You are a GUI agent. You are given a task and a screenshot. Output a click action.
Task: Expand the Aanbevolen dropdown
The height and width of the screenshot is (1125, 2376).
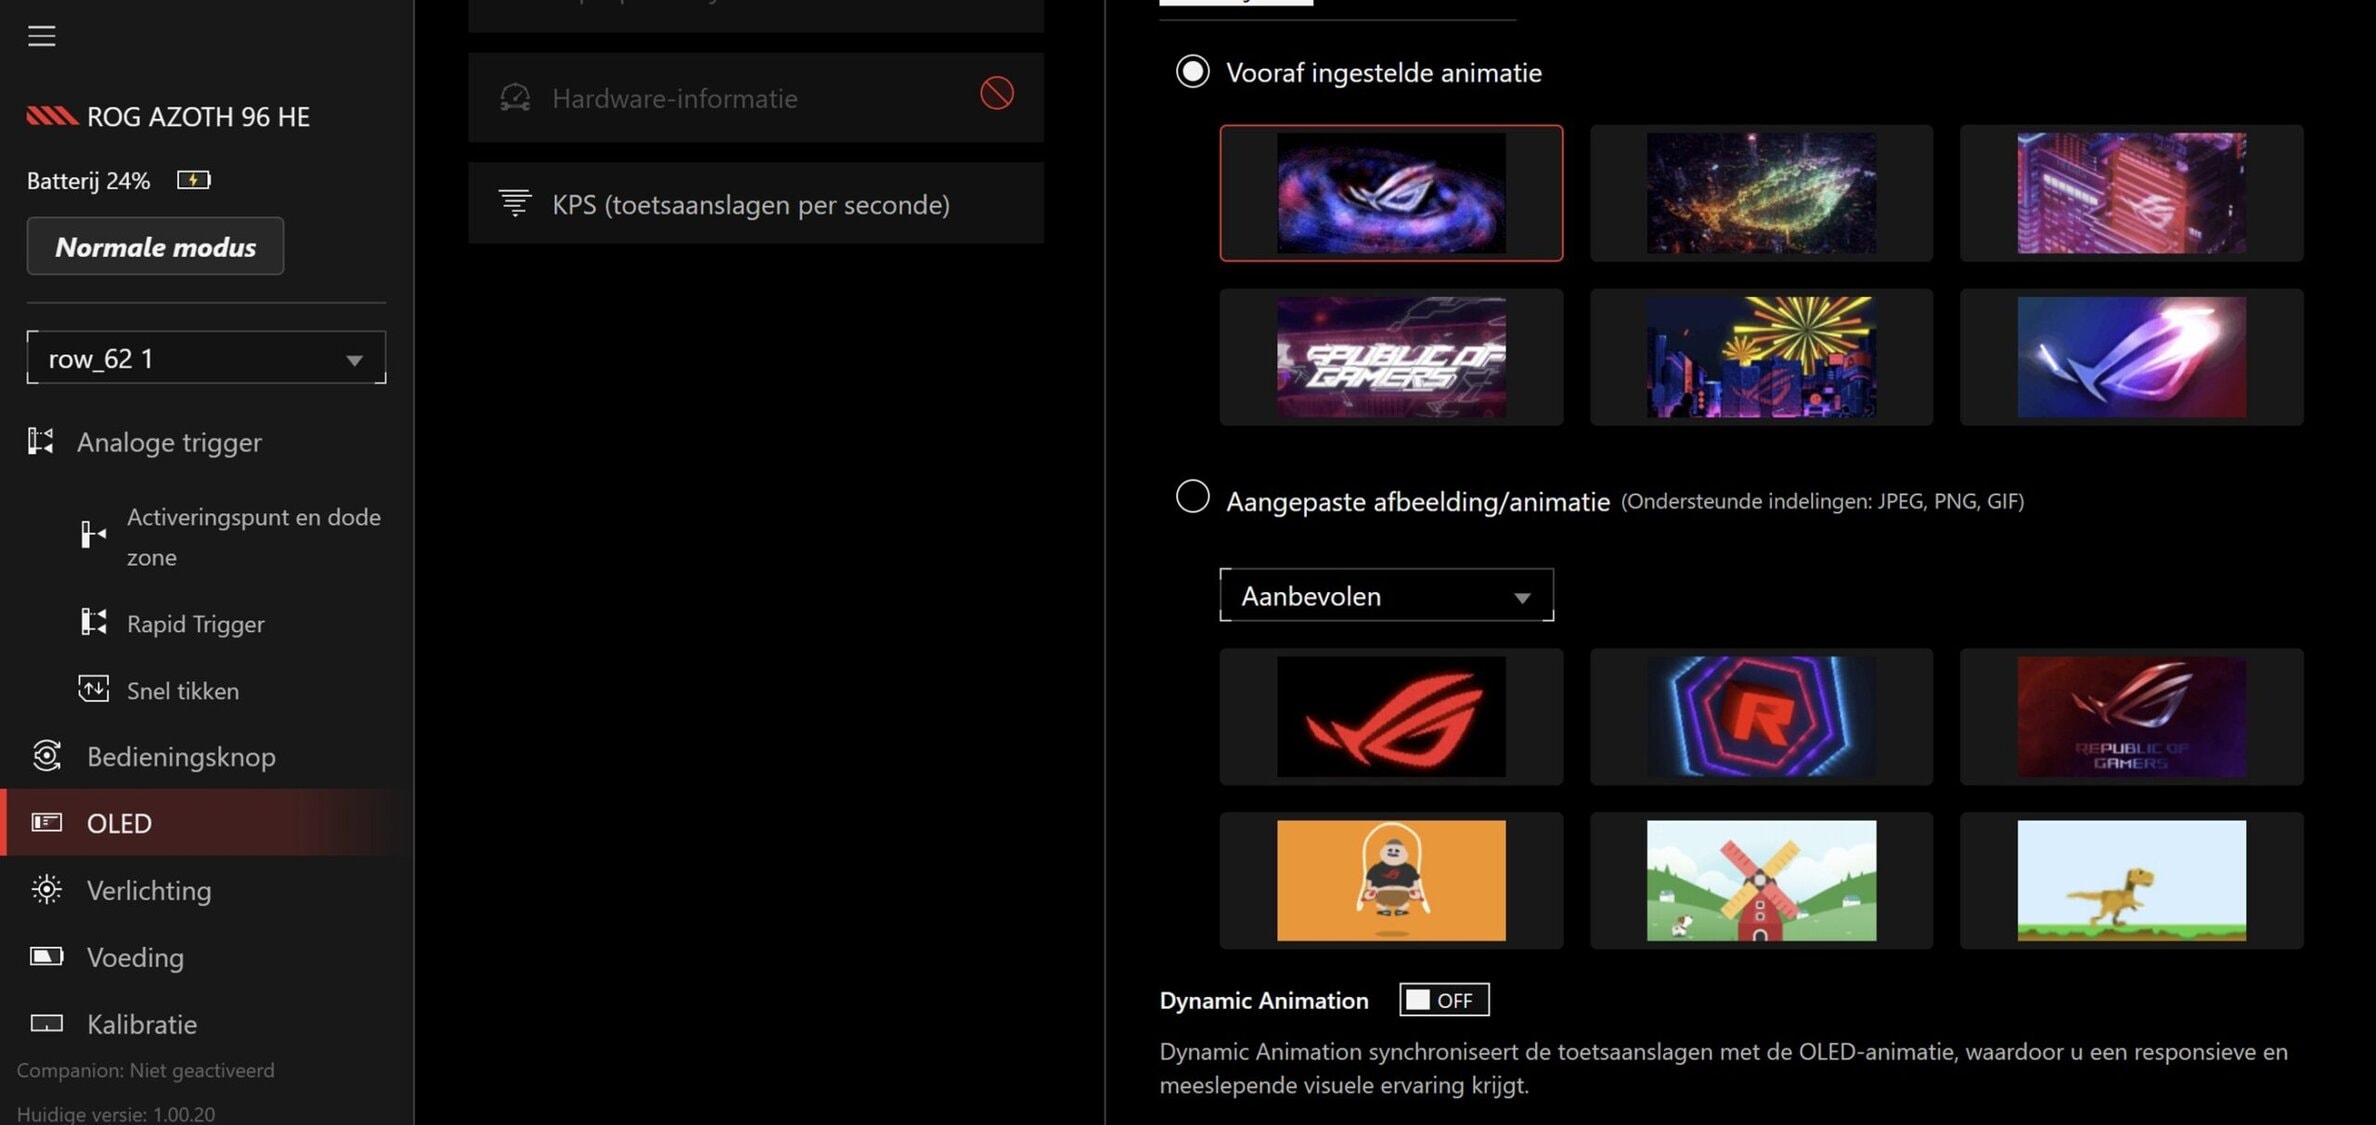point(1386,596)
